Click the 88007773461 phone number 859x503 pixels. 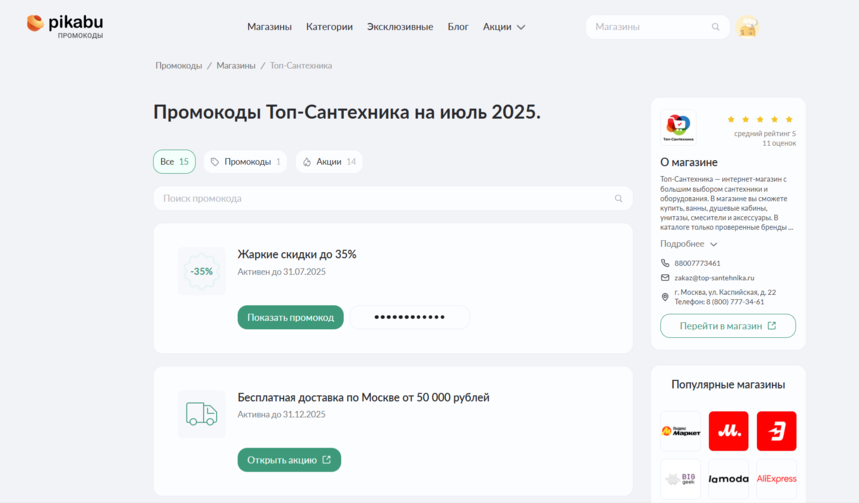[x=697, y=263]
